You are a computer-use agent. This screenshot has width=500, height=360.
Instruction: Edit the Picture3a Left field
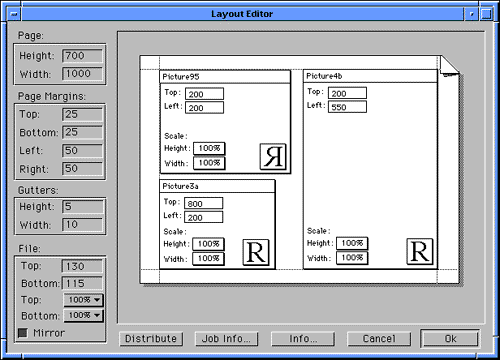[204, 217]
